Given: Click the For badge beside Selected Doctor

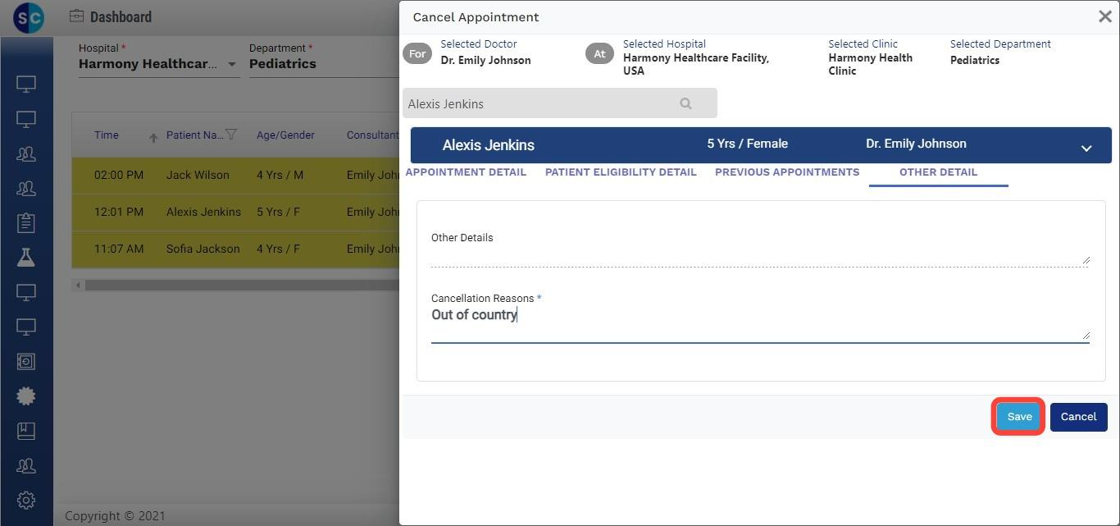Looking at the screenshot, I should 417,54.
